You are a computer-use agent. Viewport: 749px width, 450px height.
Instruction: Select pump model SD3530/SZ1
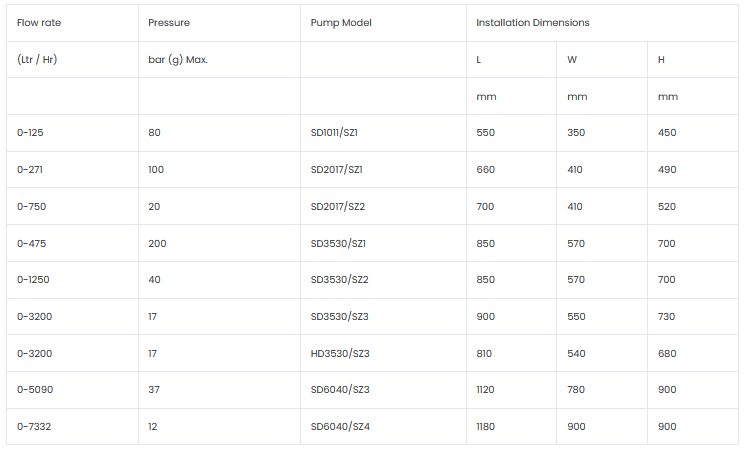click(x=337, y=243)
